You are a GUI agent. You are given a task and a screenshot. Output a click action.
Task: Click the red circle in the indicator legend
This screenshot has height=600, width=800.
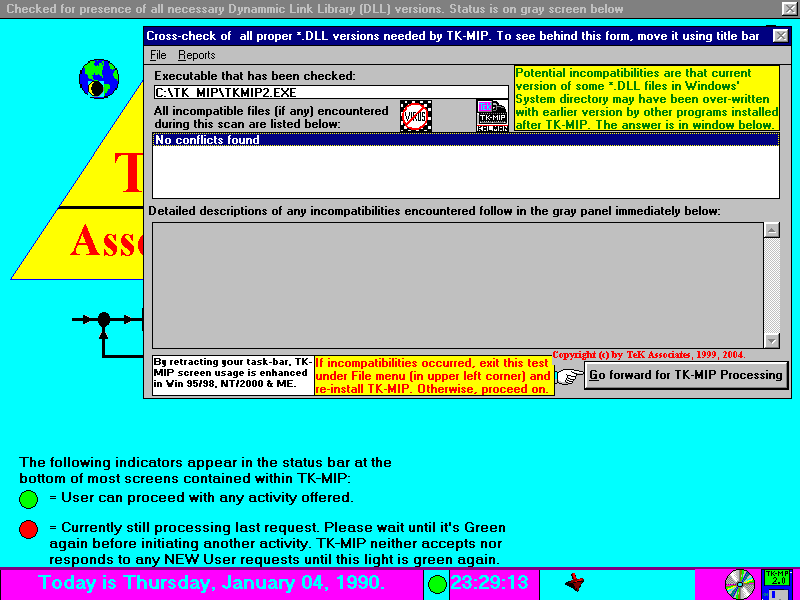pos(29,529)
